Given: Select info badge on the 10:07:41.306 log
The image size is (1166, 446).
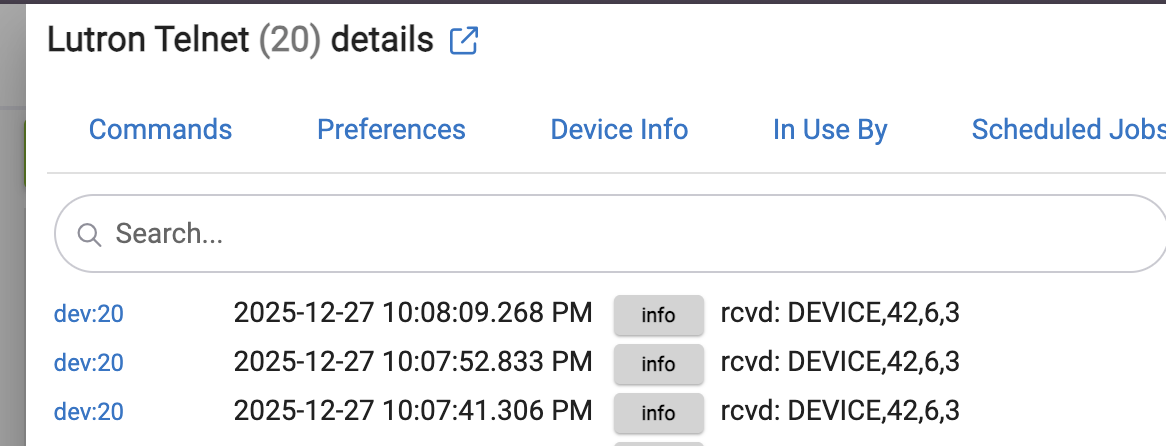Looking at the screenshot, I should (x=658, y=412).
